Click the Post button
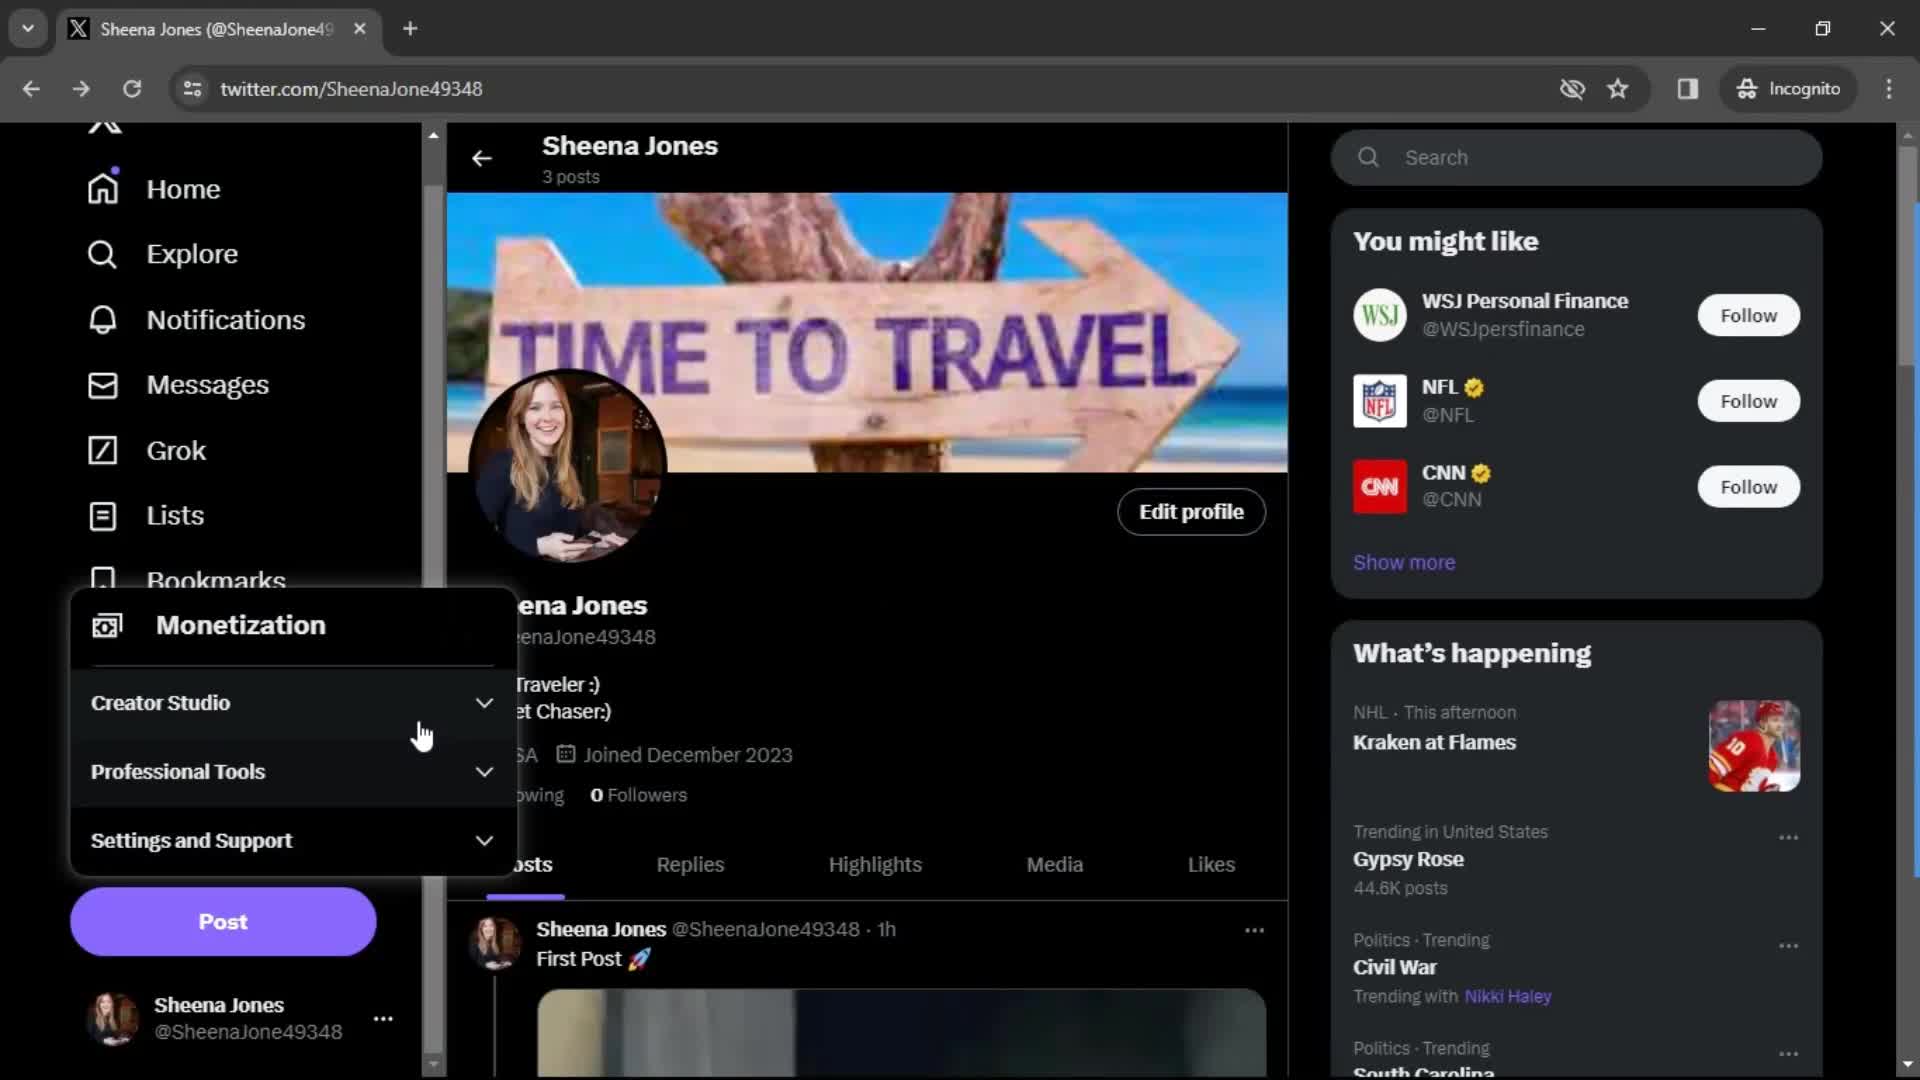 [x=223, y=920]
